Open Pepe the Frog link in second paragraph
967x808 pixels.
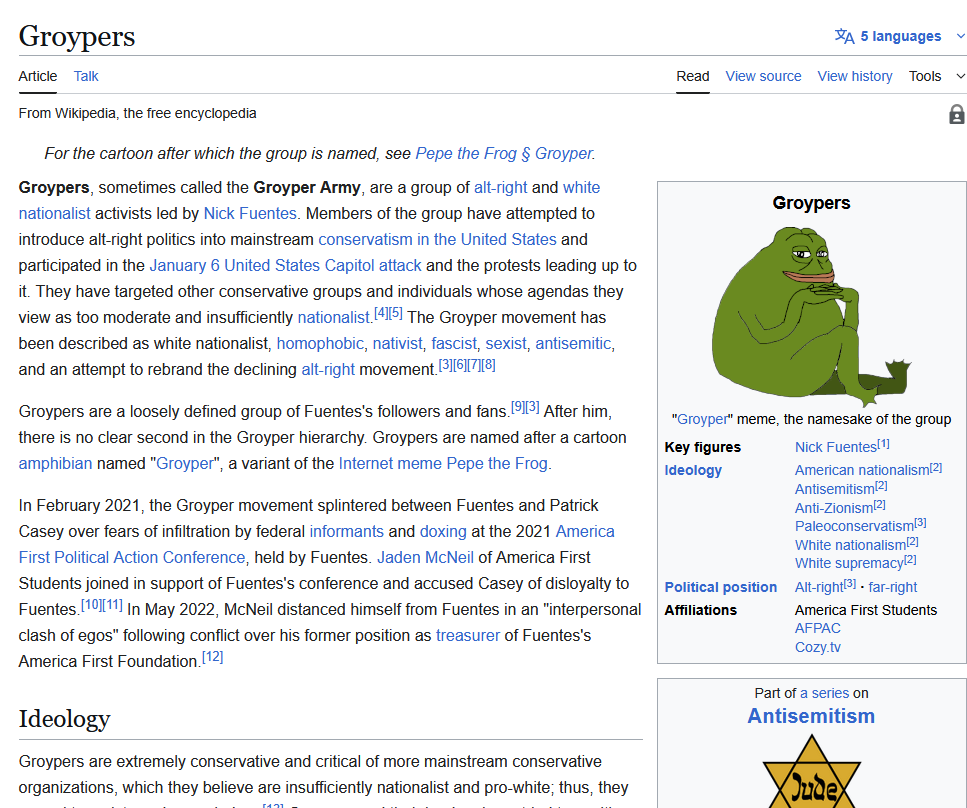pos(497,463)
